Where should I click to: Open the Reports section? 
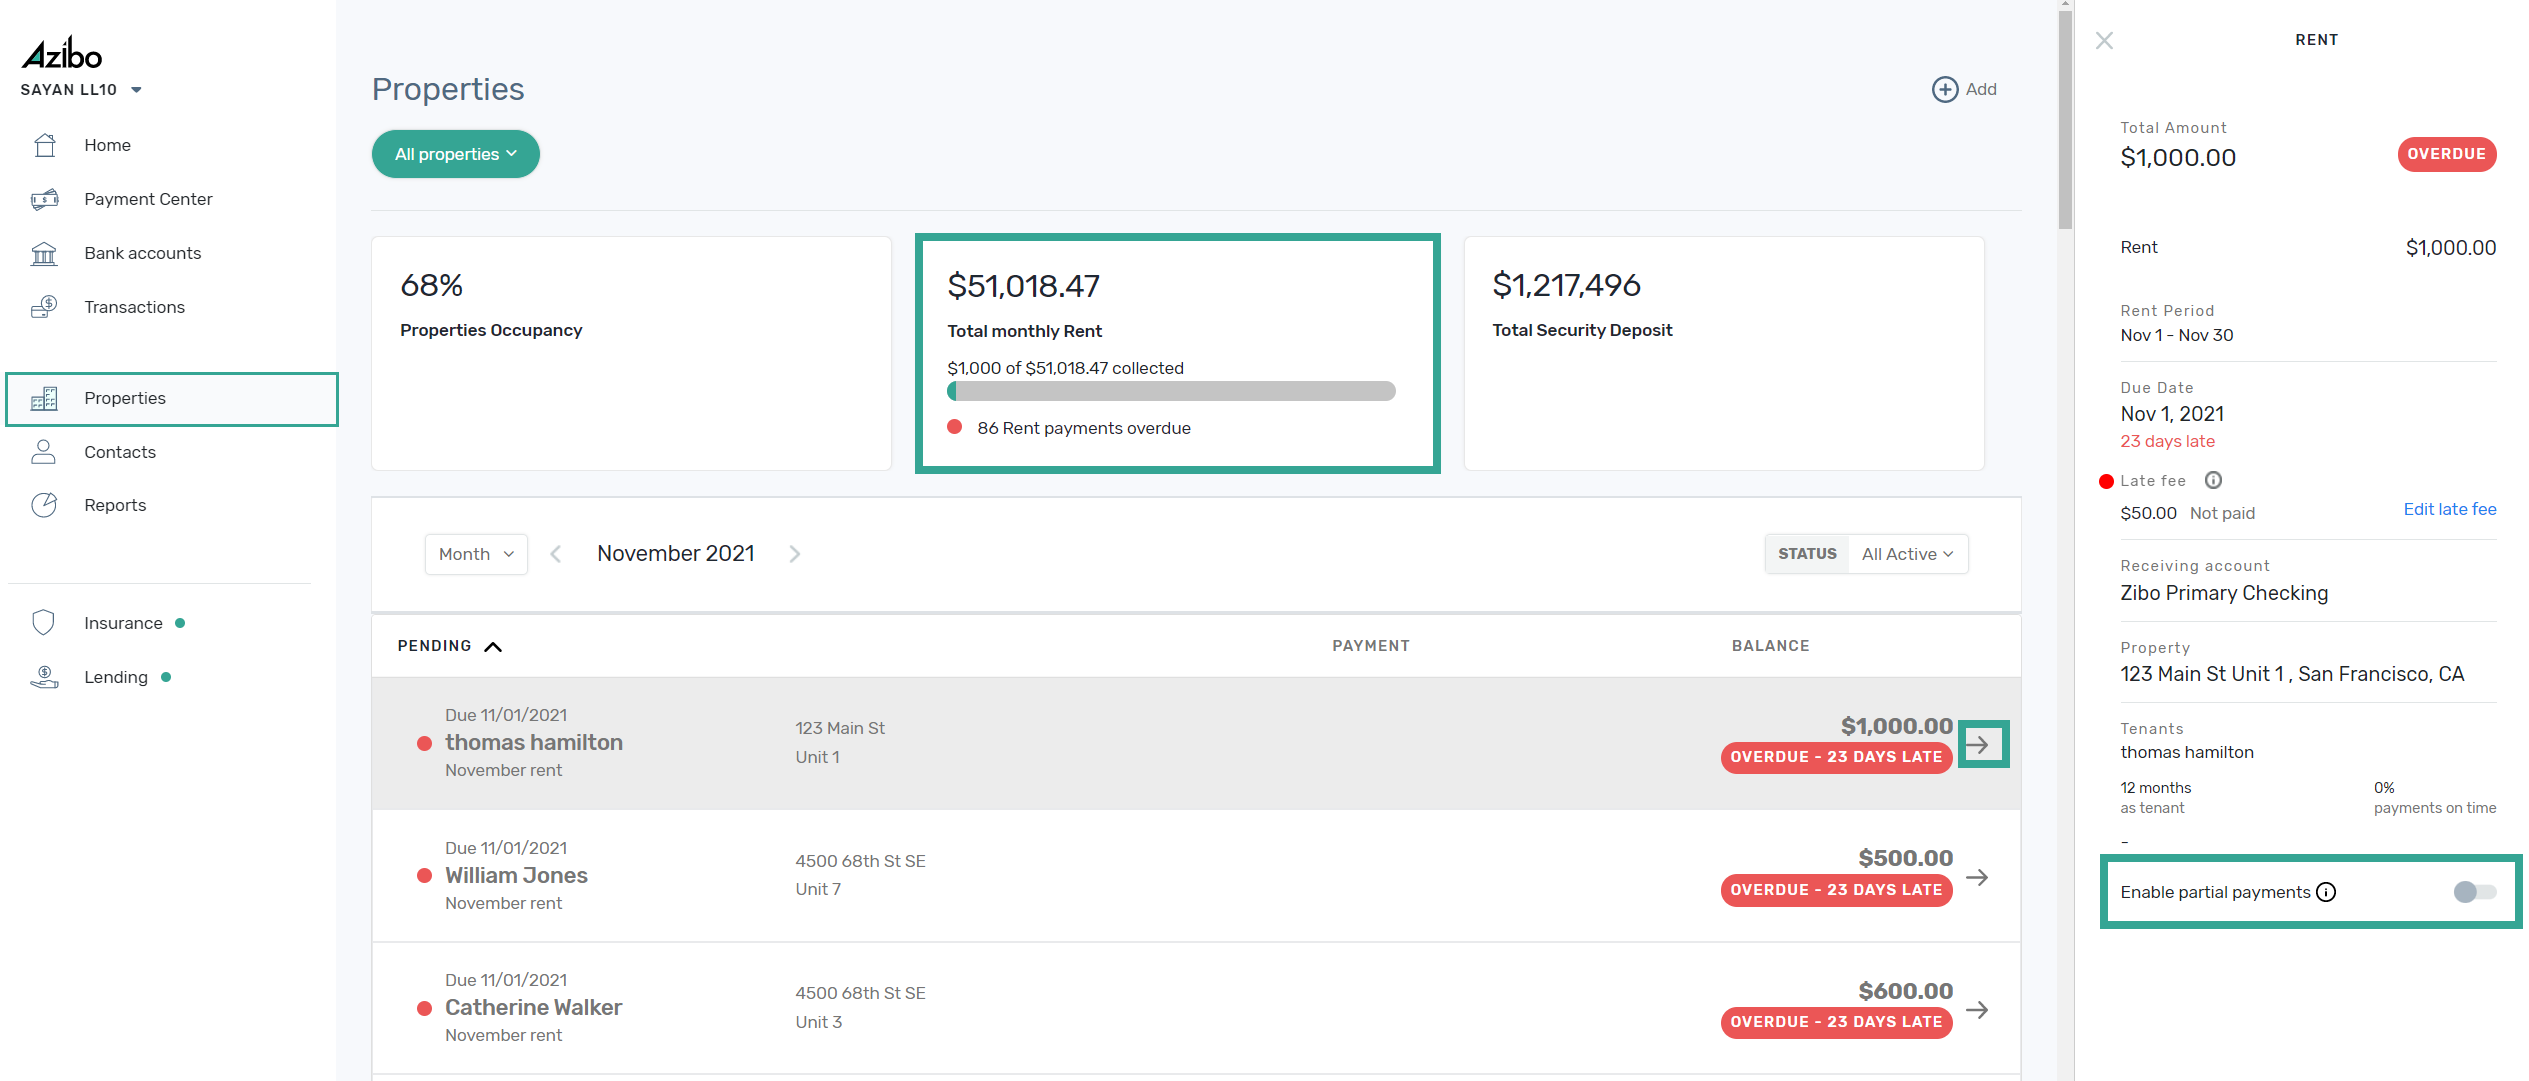pos(115,505)
